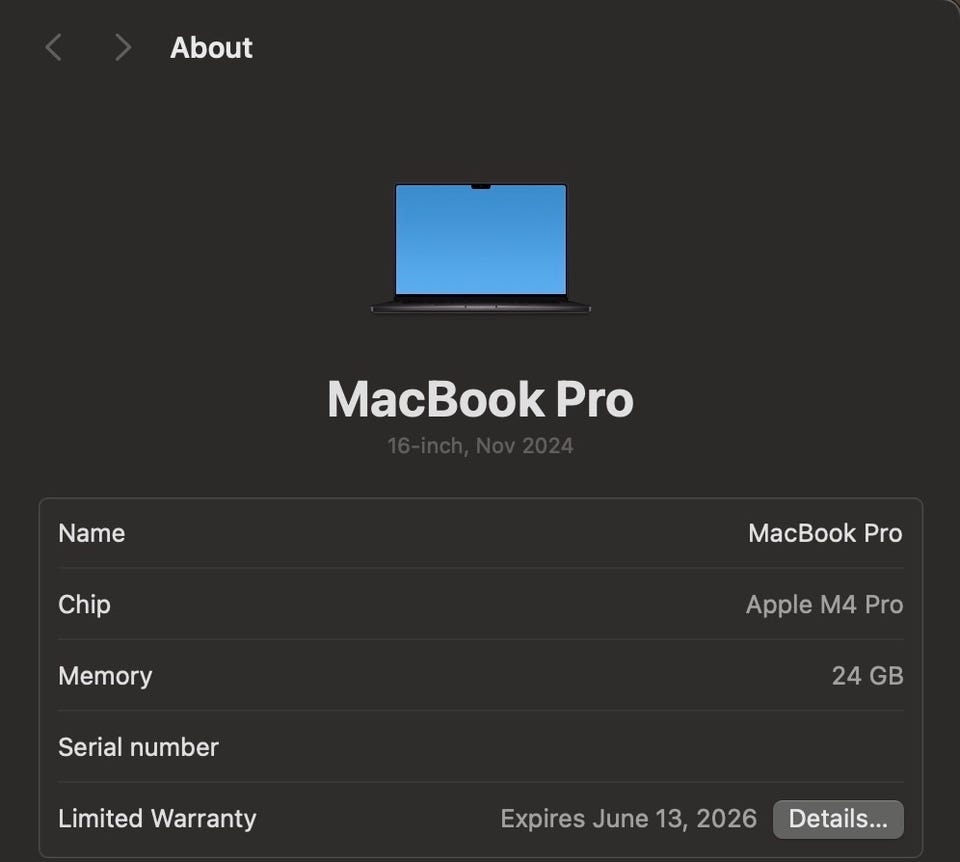Viewport: 960px width, 862px height.
Task: Open warranty Details
Action: pos(838,819)
